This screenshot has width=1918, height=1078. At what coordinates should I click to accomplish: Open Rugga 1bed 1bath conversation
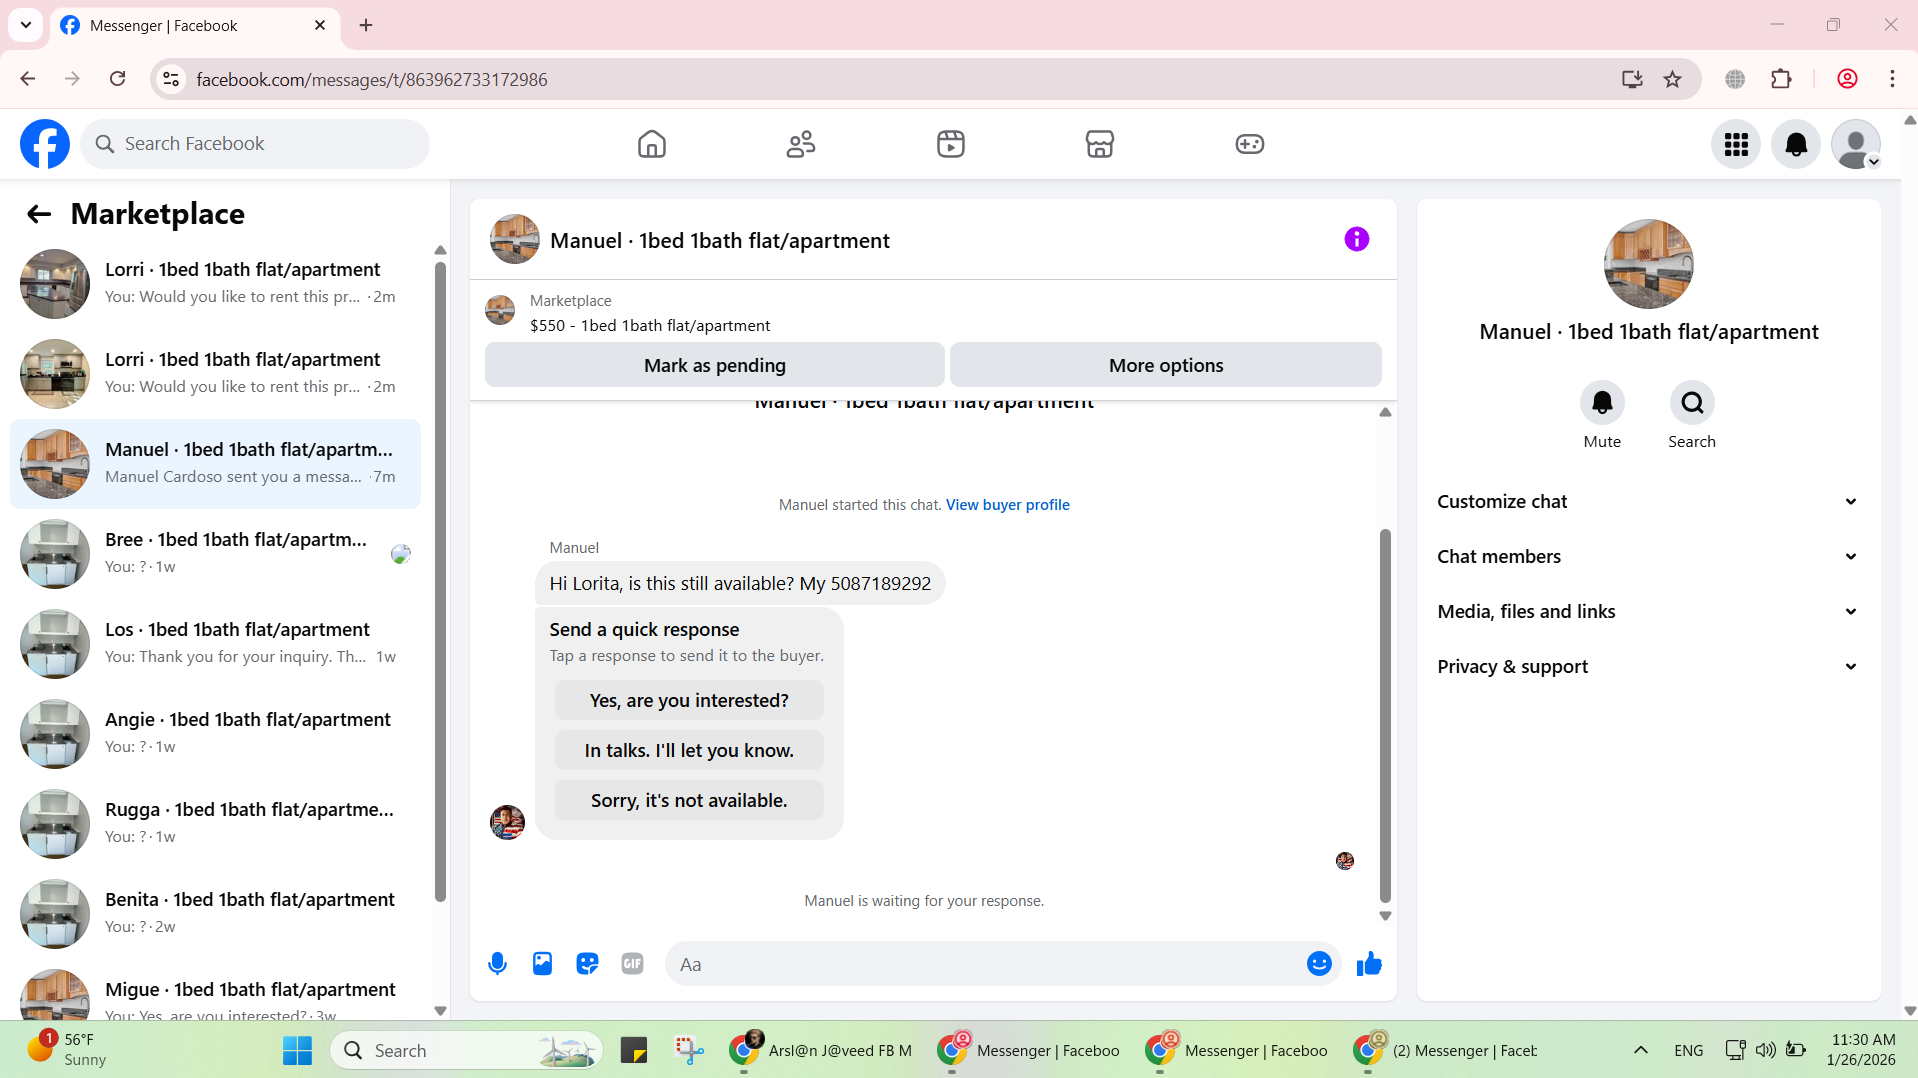click(x=215, y=824)
